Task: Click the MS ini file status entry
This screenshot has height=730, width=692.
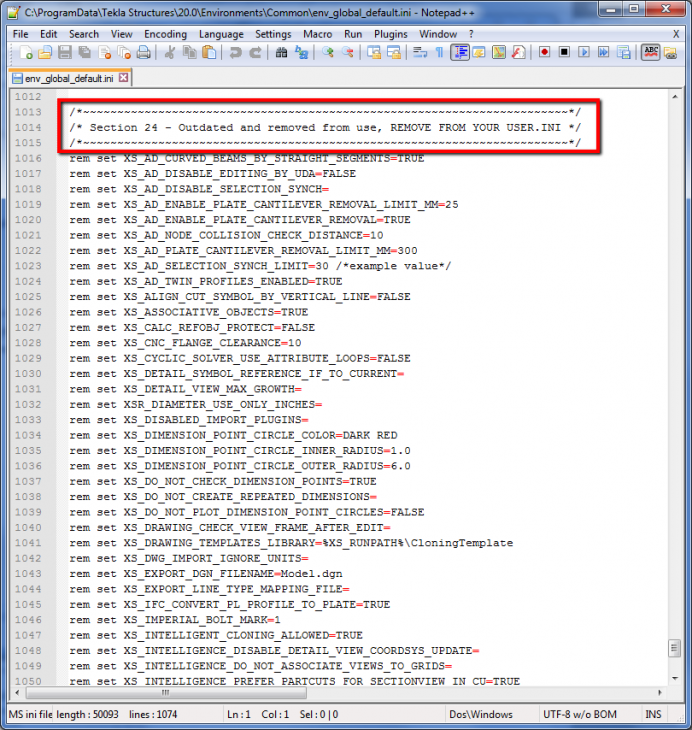Action: click(x=31, y=714)
